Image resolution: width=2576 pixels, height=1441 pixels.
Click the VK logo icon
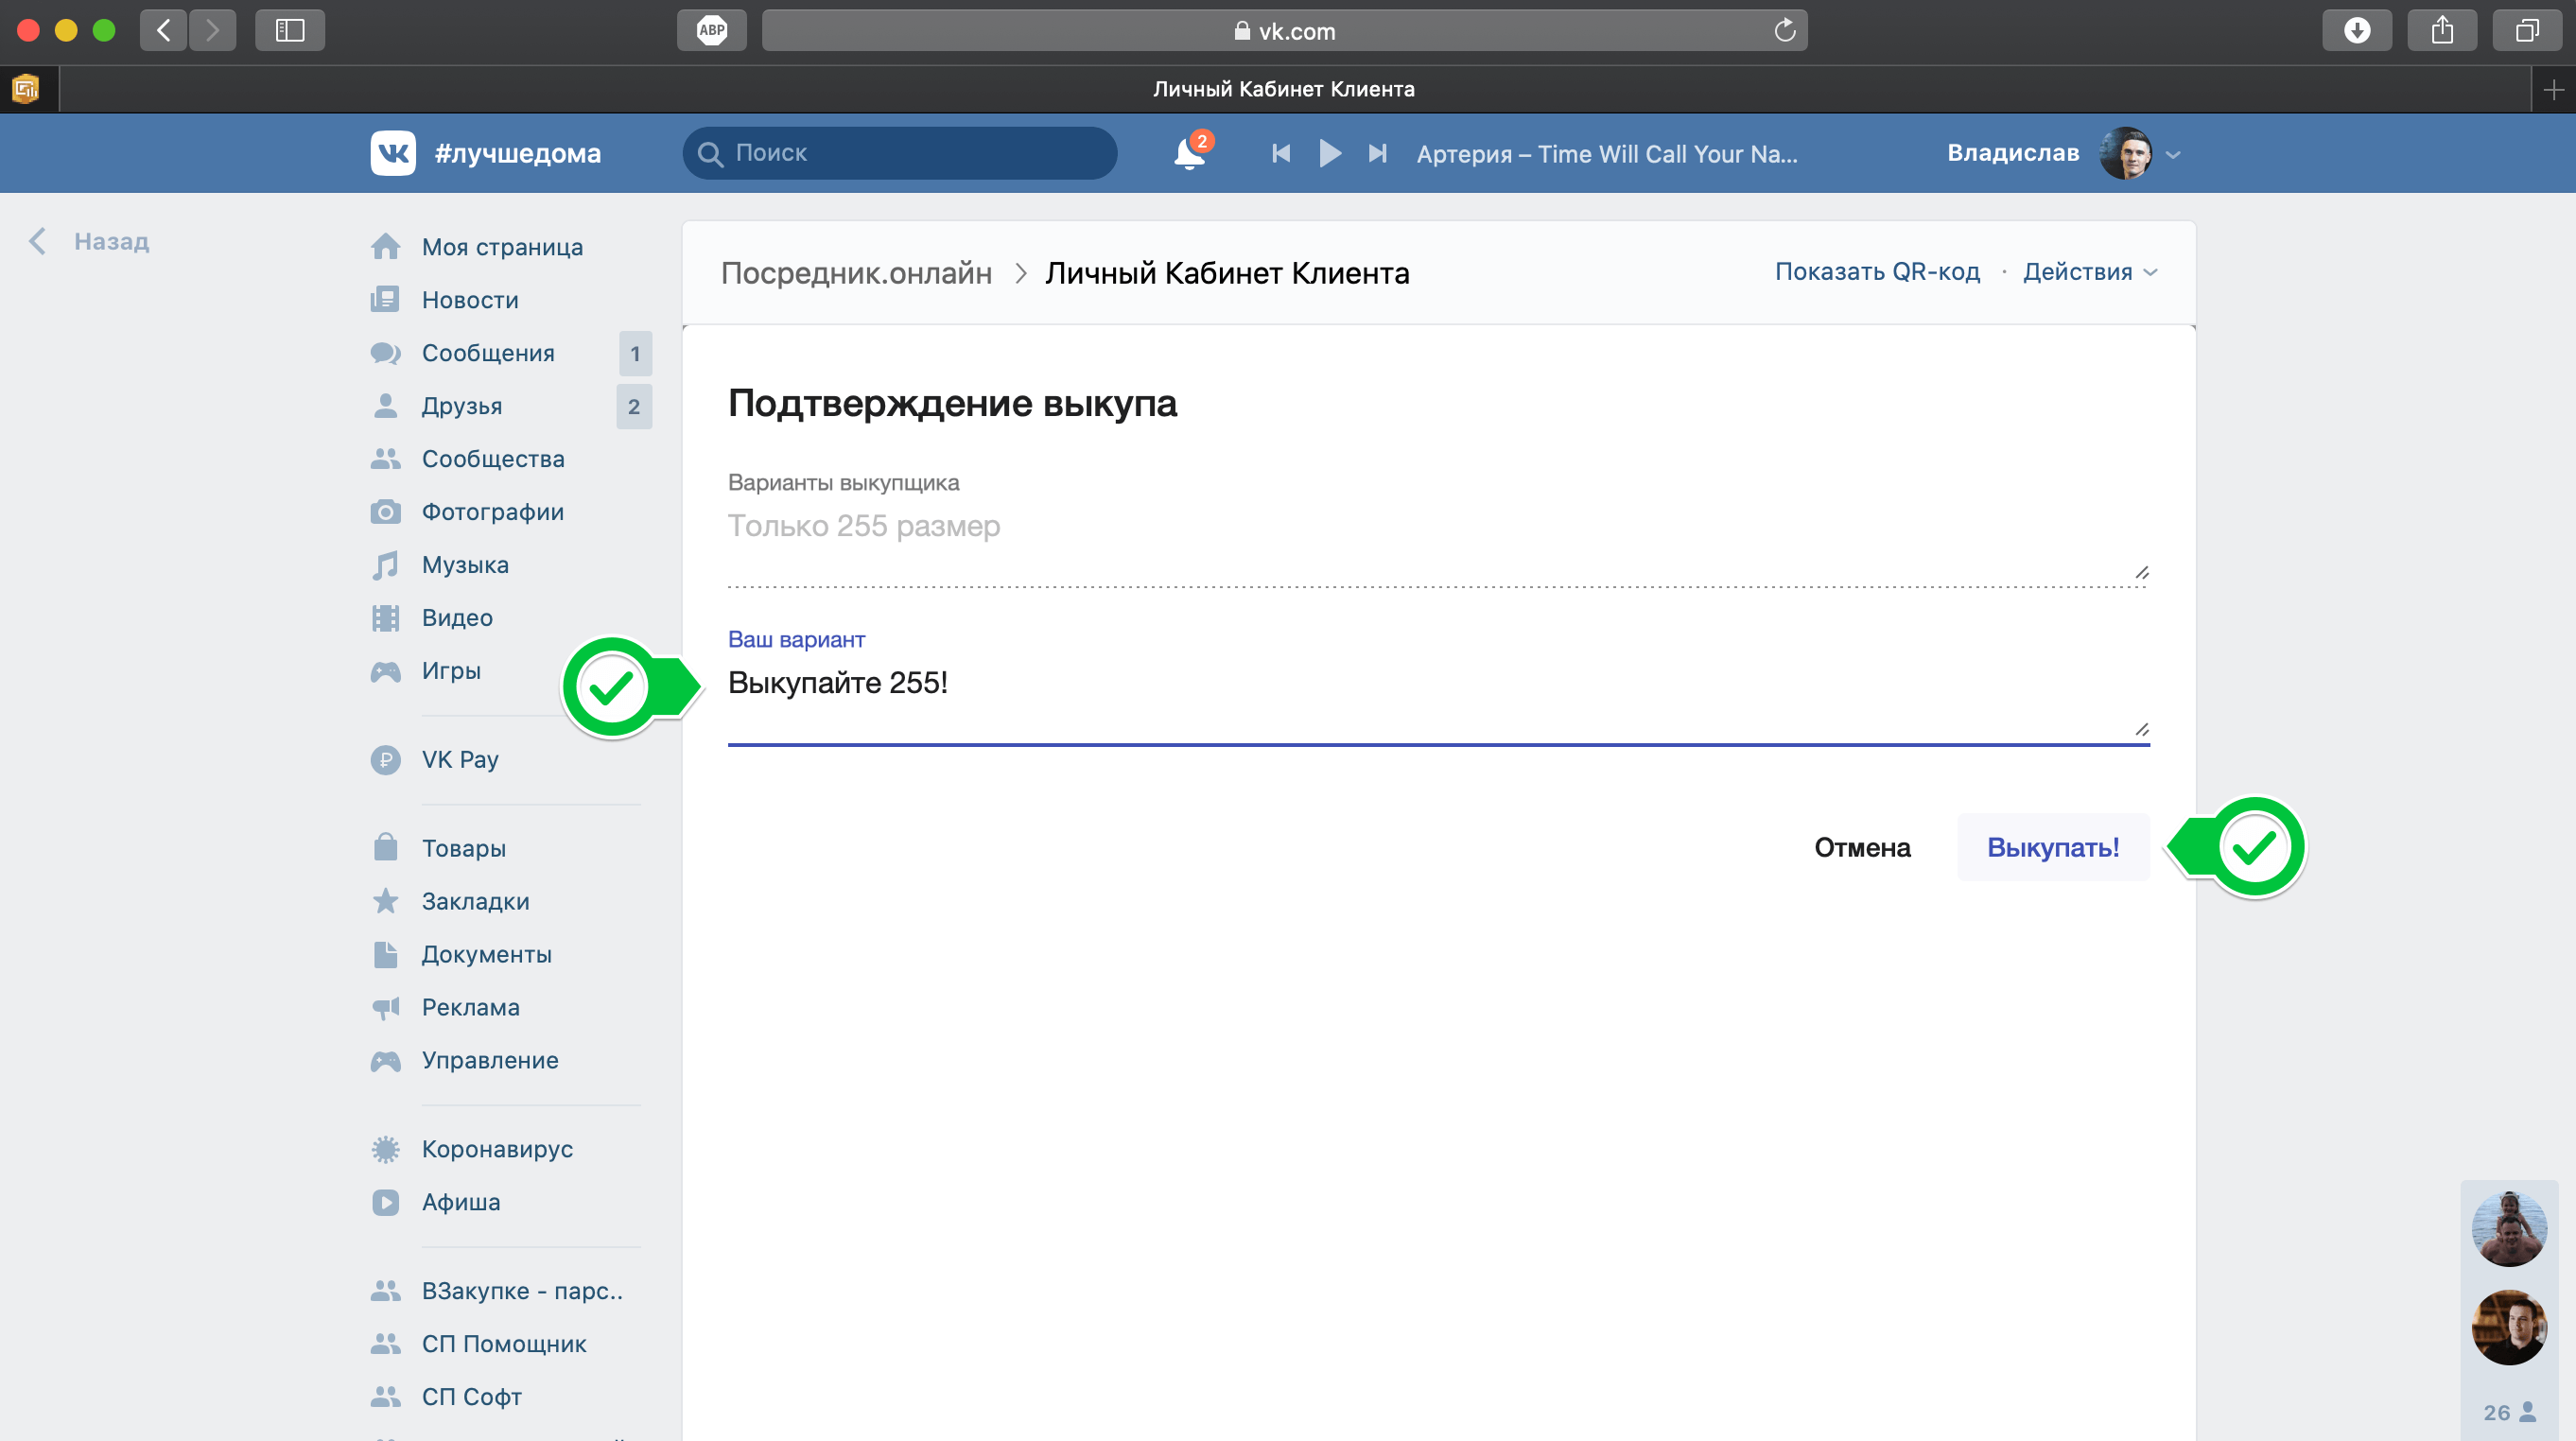pos(393,153)
